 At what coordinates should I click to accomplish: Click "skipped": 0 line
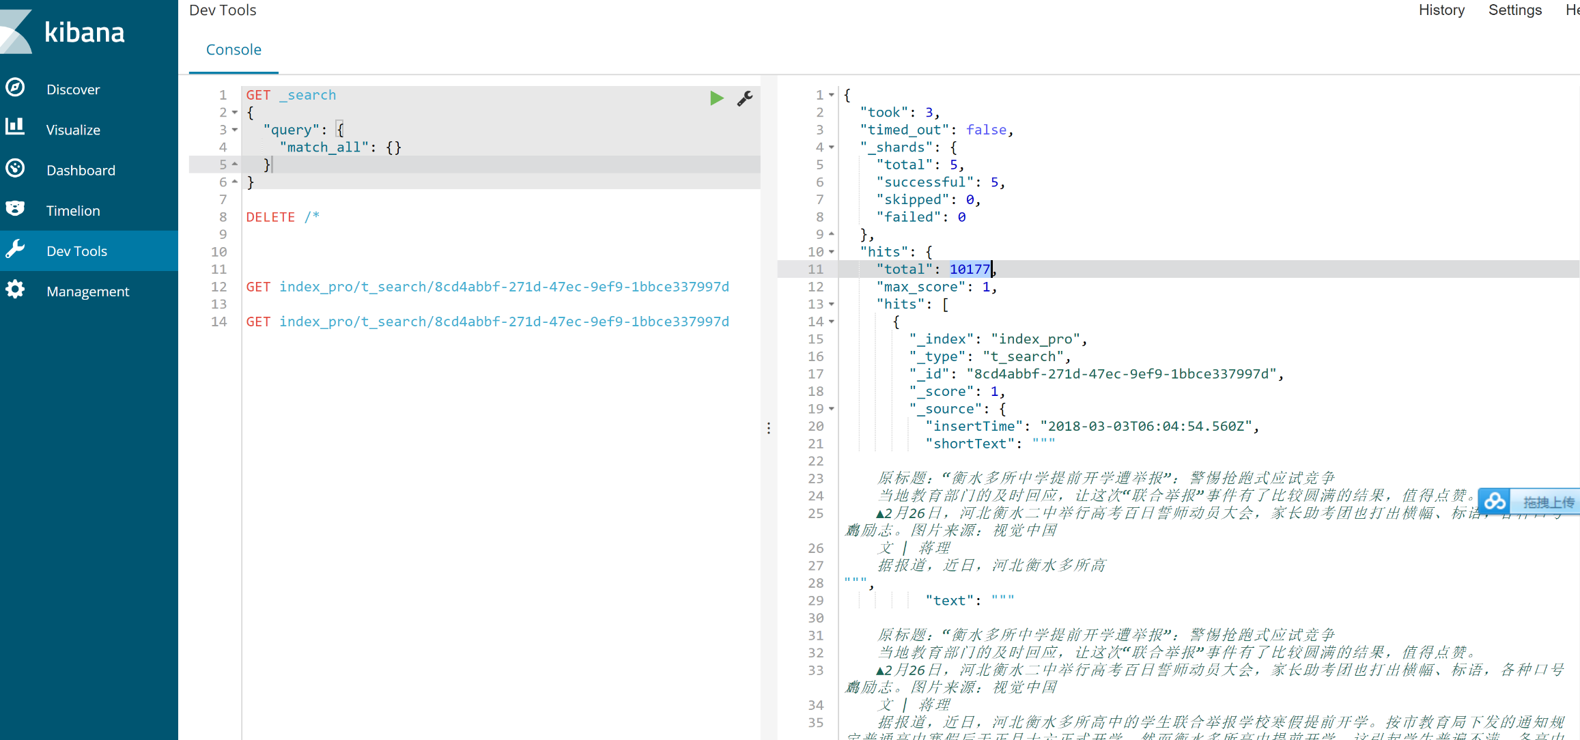[x=928, y=200]
